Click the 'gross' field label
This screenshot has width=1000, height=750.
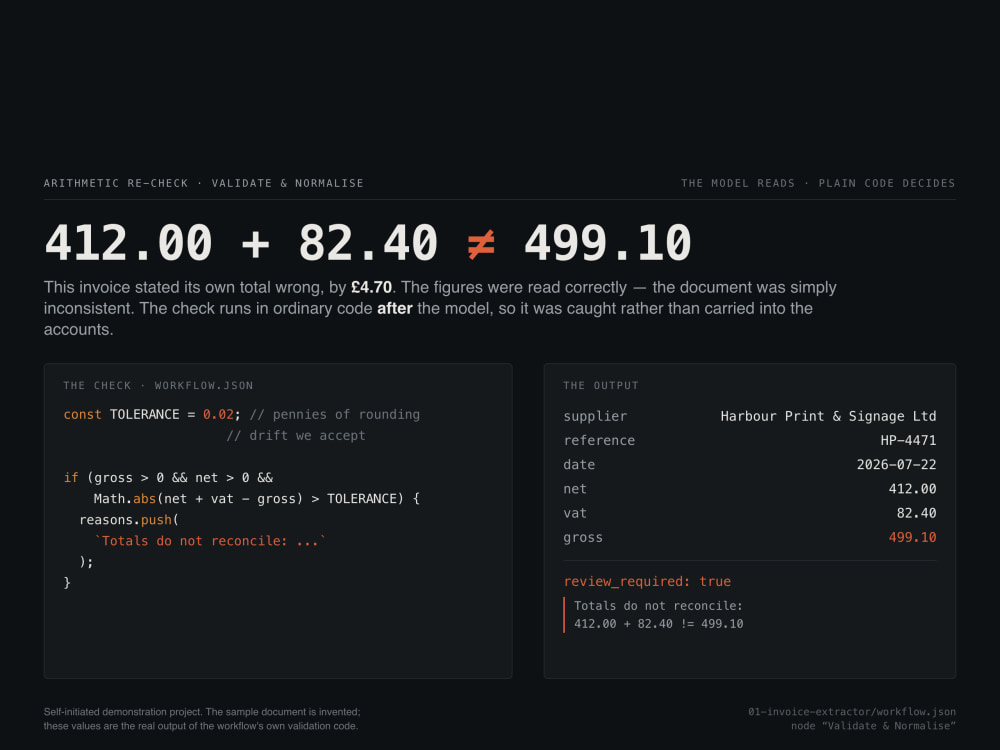pyautogui.click(x=583, y=538)
